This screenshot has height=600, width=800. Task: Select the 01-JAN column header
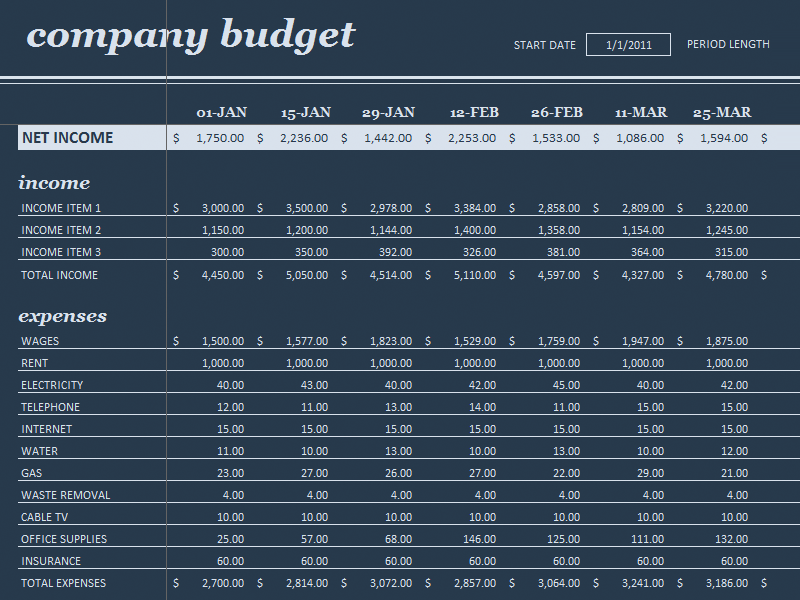tap(221, 112)
